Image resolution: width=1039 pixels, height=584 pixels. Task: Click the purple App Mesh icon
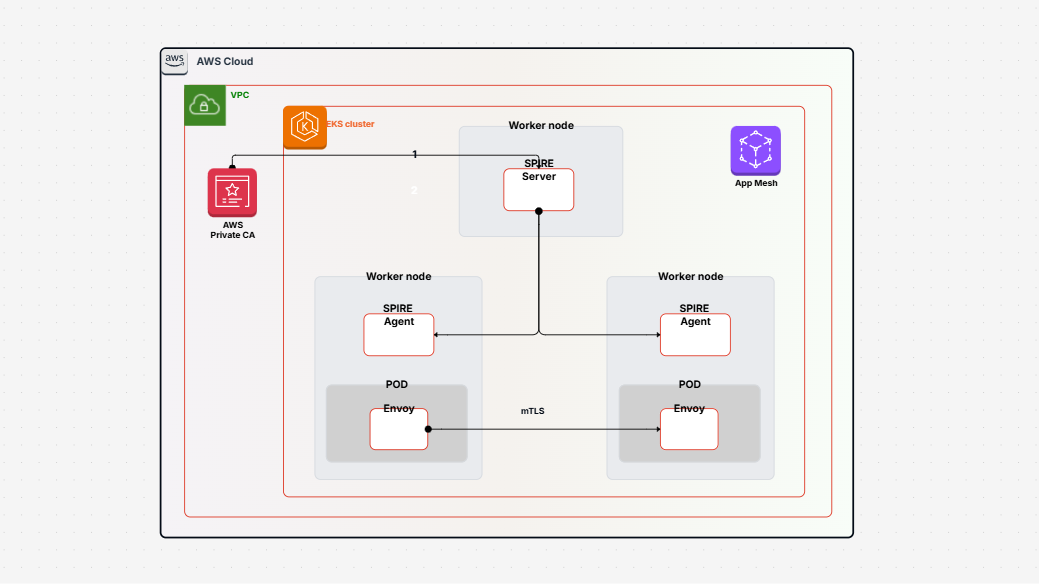click(x=755, y=151)
